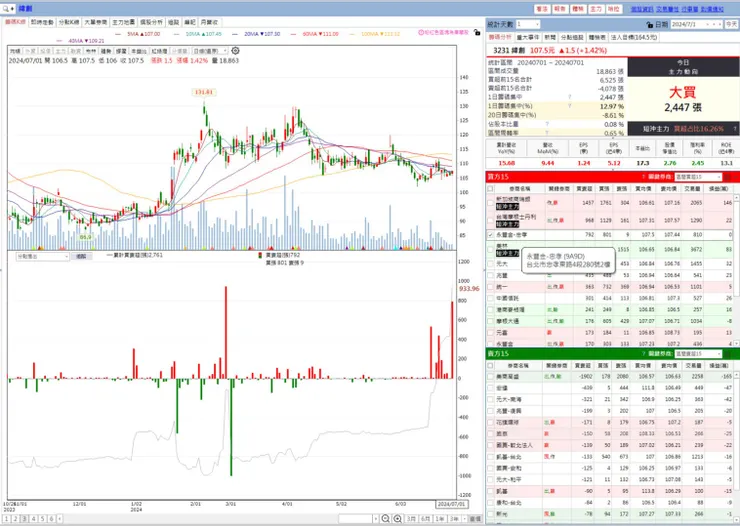Screen dimensions: 740x526
Task: Switch to the 主力地圖 tab
Action: point(124,22)
